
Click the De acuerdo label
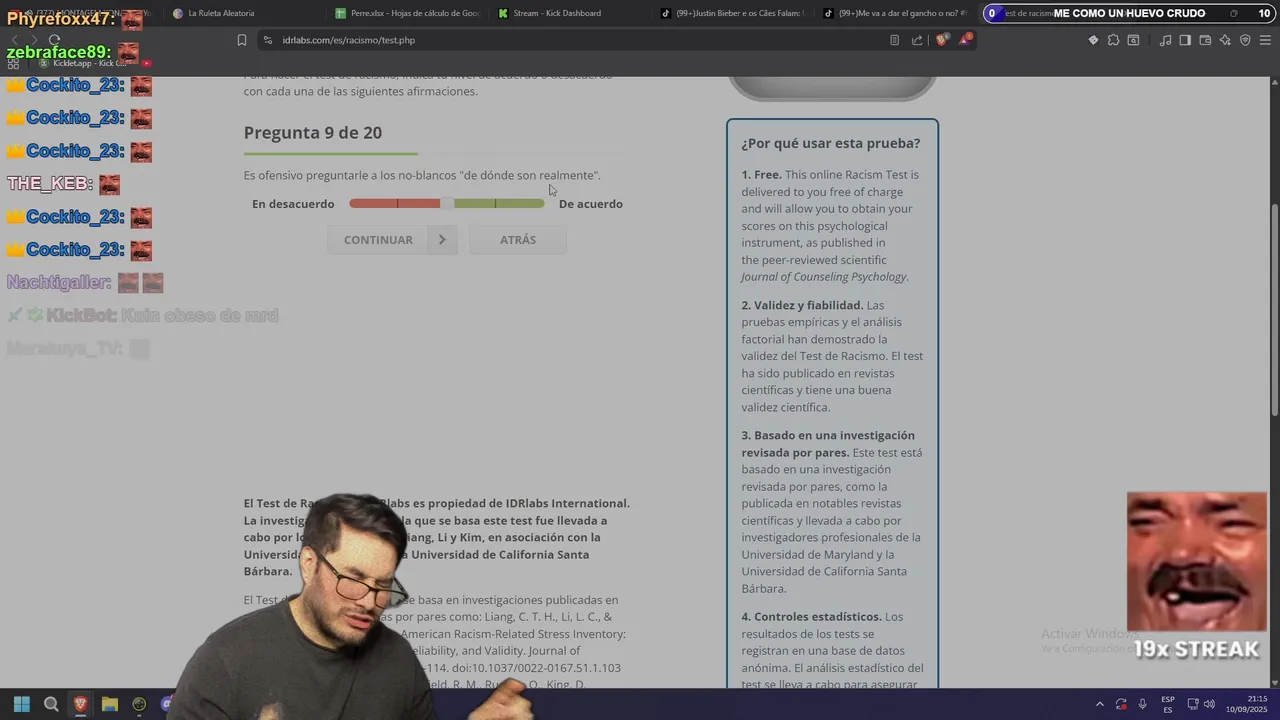(x=591, y=204)
